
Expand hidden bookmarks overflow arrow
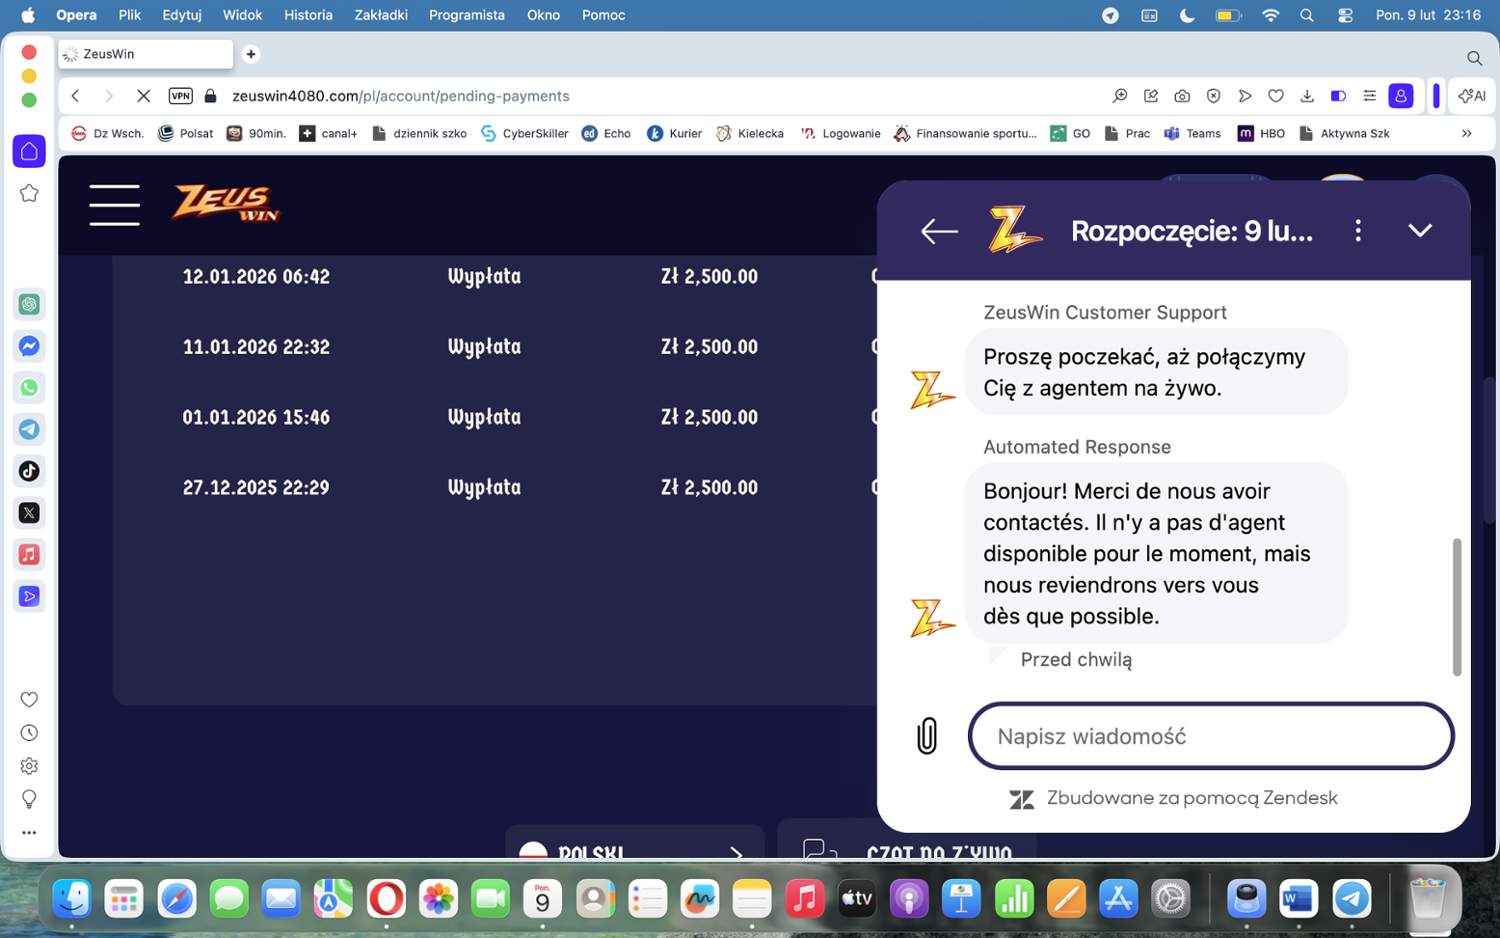pyautogui.click(x=1466, y=133)
